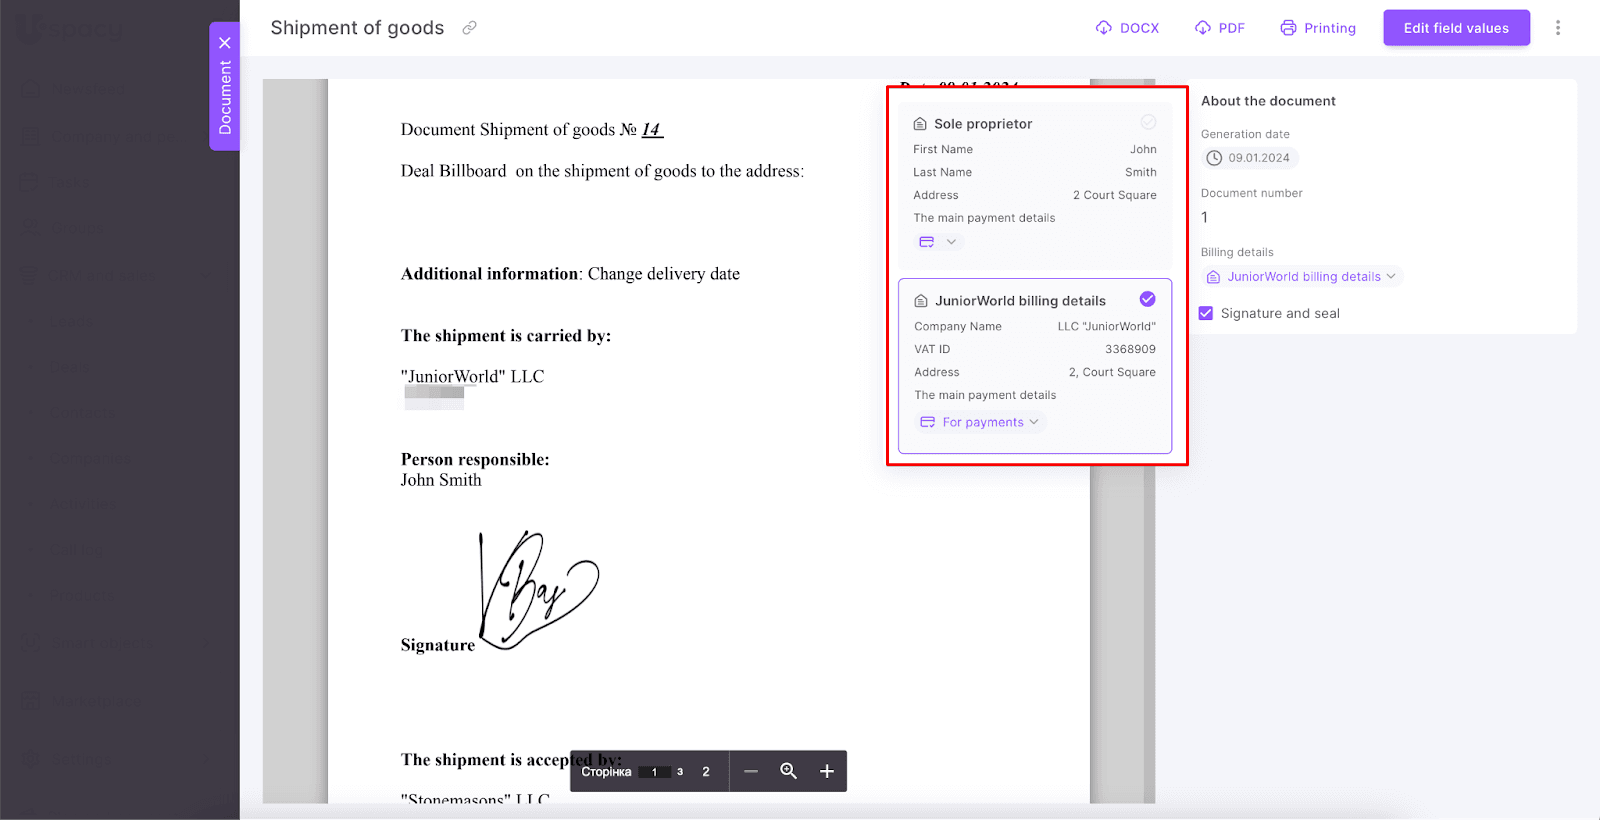This screenshot has height=820, width=1600.
Task: Click the signature image in the document
Action: (540, 590)
